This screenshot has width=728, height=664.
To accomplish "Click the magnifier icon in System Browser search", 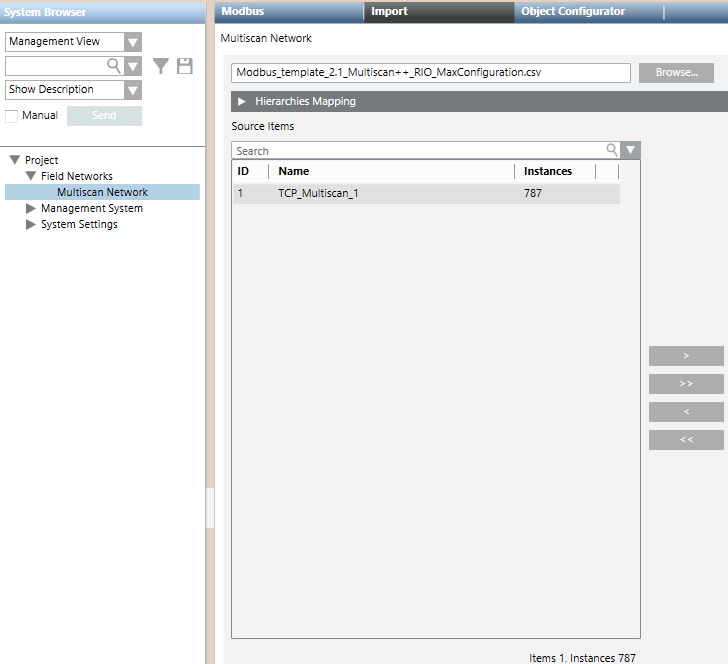I will click(x=114, y=66).
